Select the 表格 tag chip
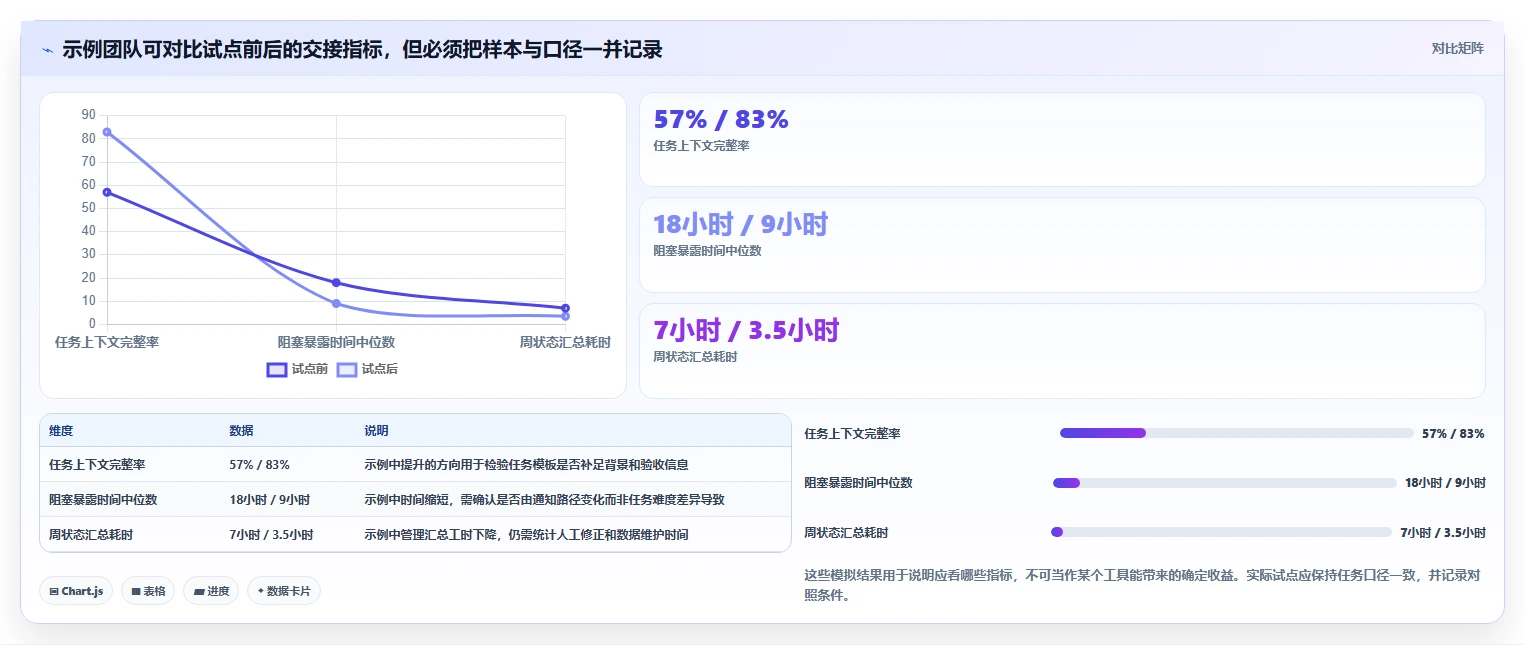 pyautogui.click(x=148, y=591)
